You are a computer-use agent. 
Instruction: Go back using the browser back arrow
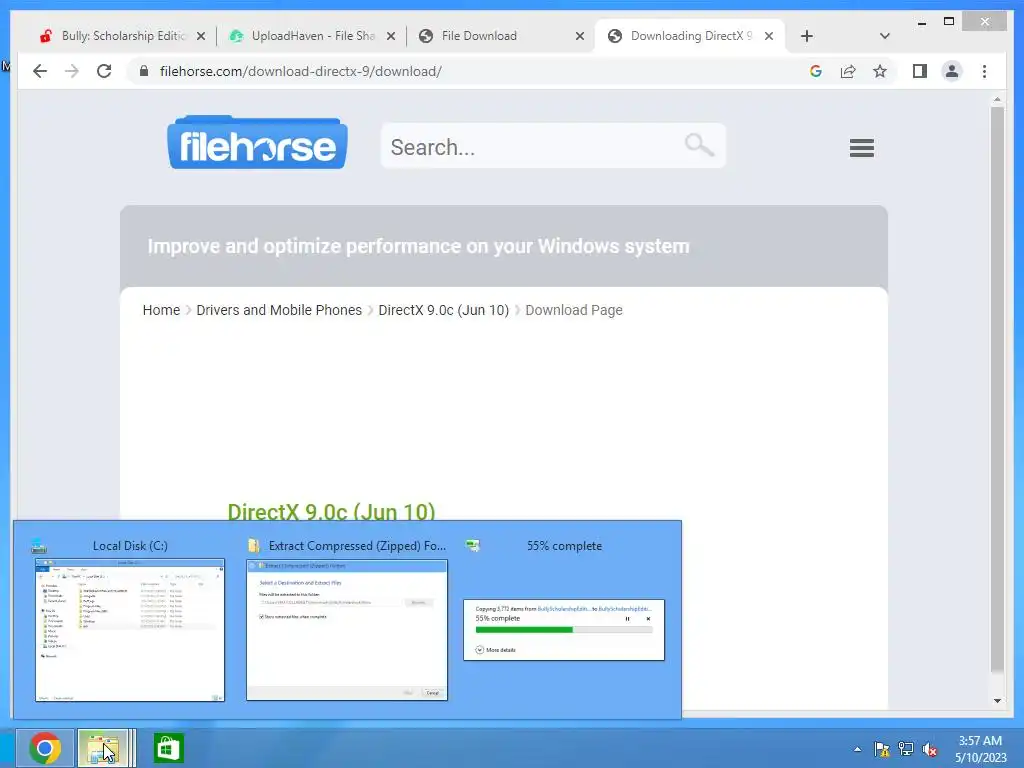[x=40, y=71]
